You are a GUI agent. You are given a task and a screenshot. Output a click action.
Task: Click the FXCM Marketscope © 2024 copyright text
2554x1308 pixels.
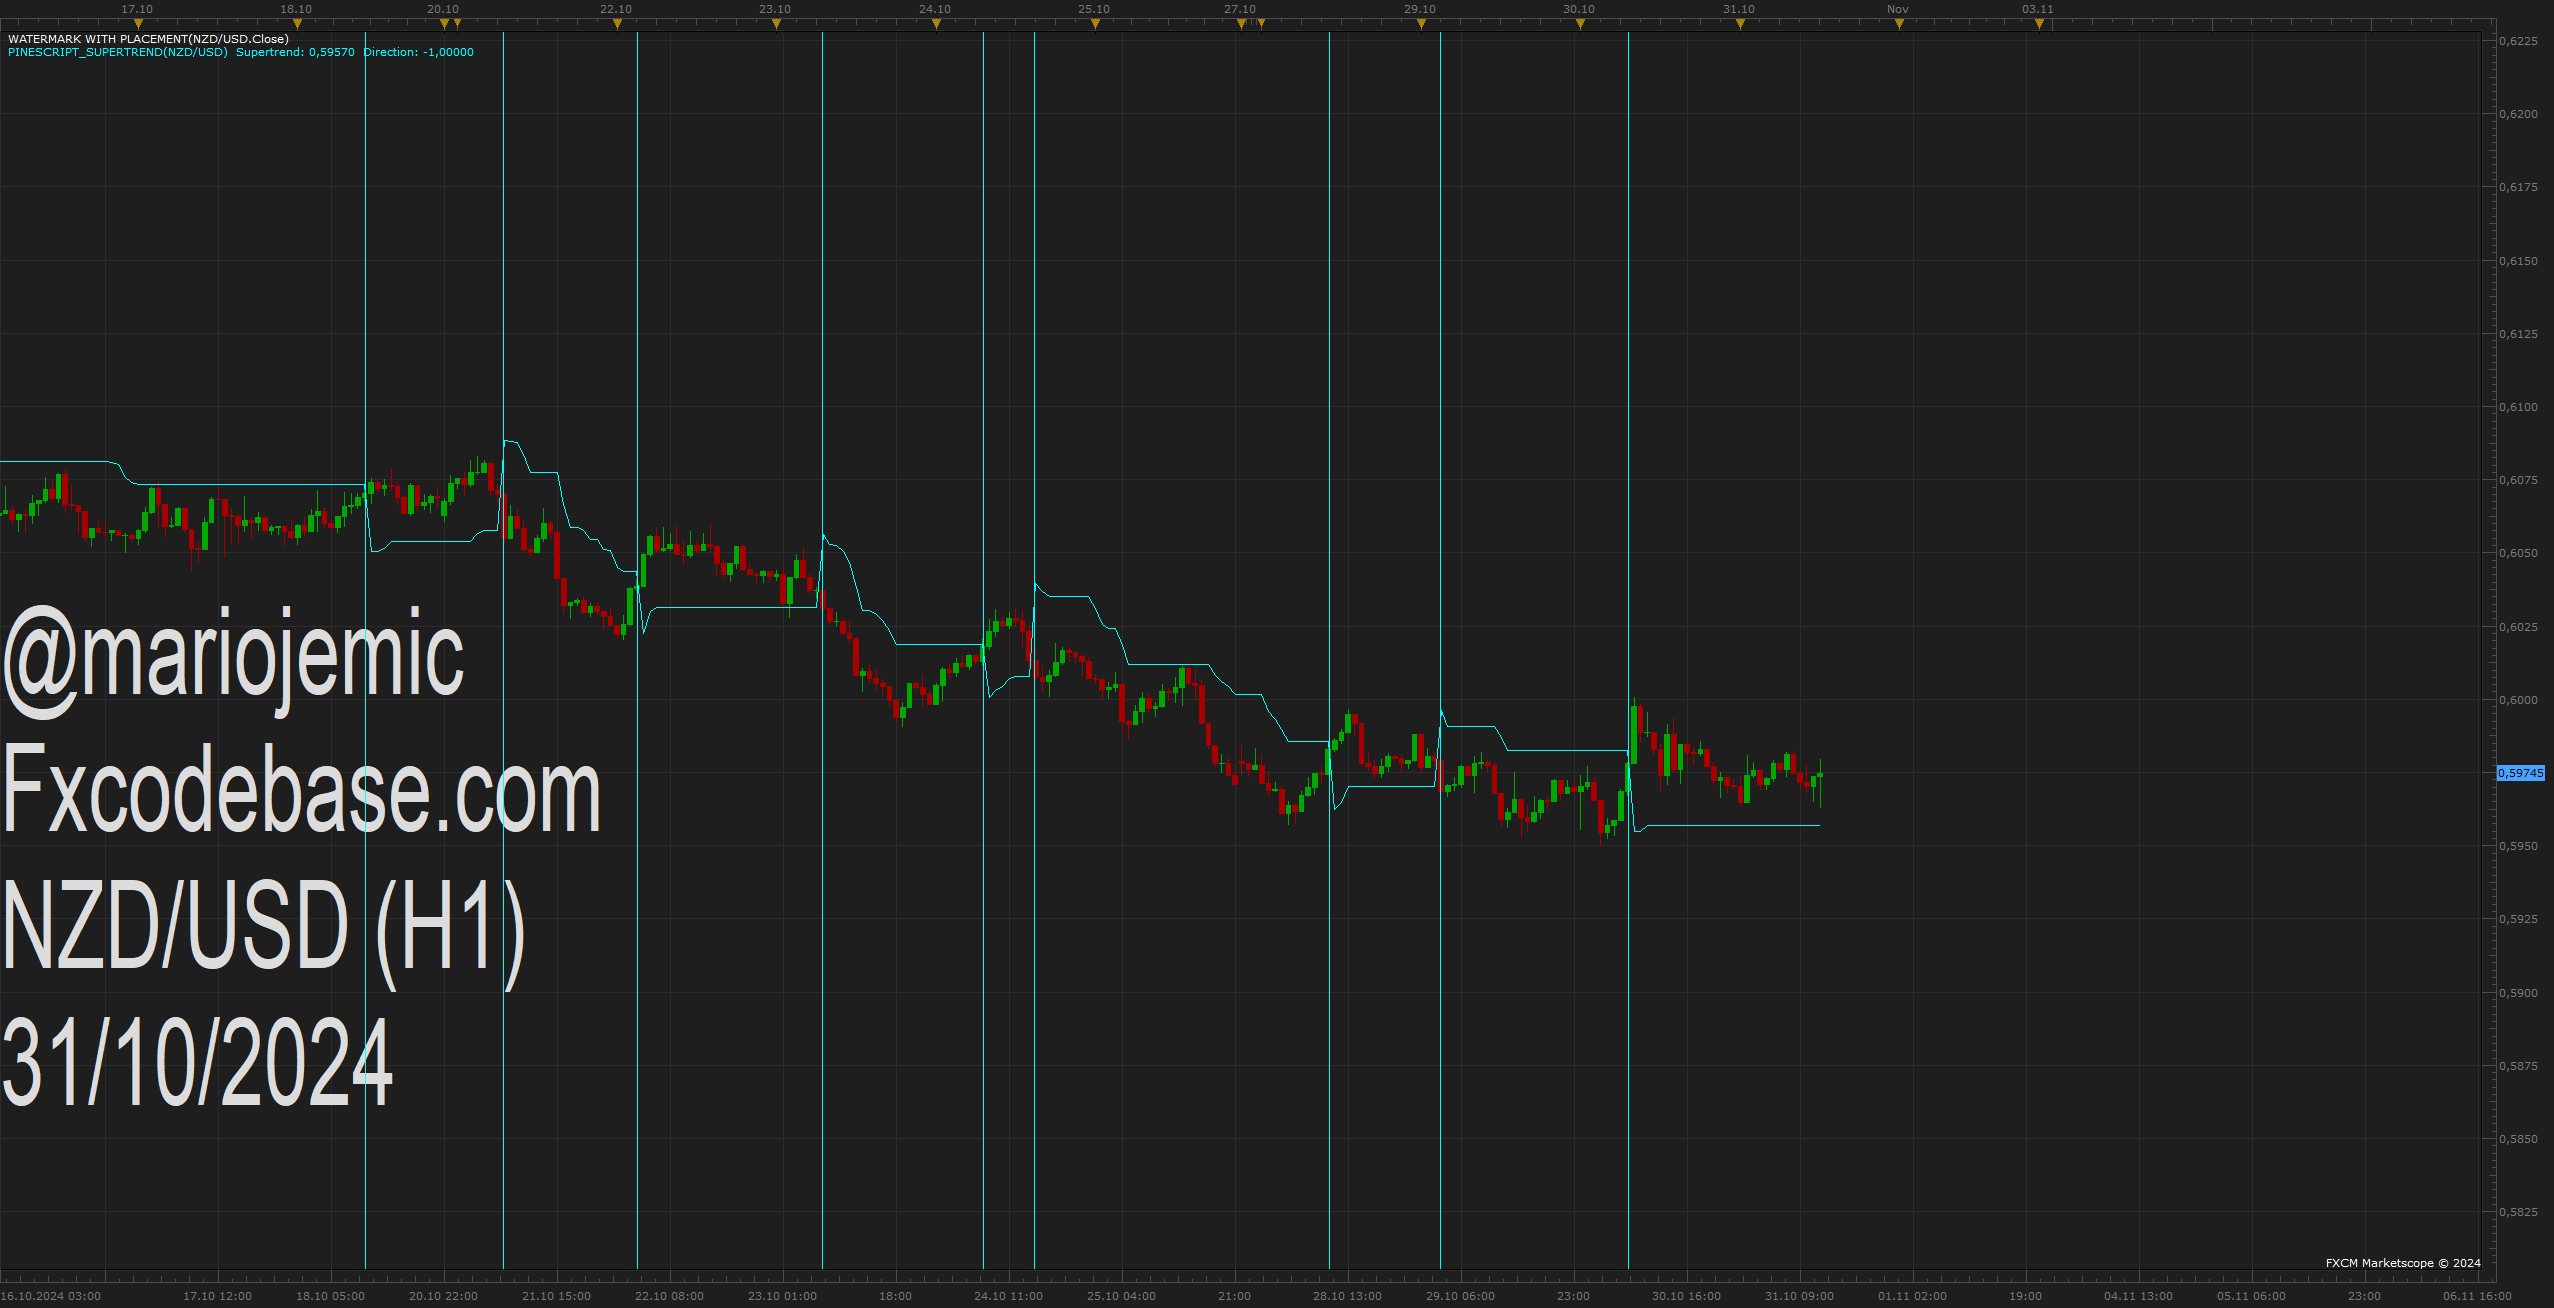2403,1263
